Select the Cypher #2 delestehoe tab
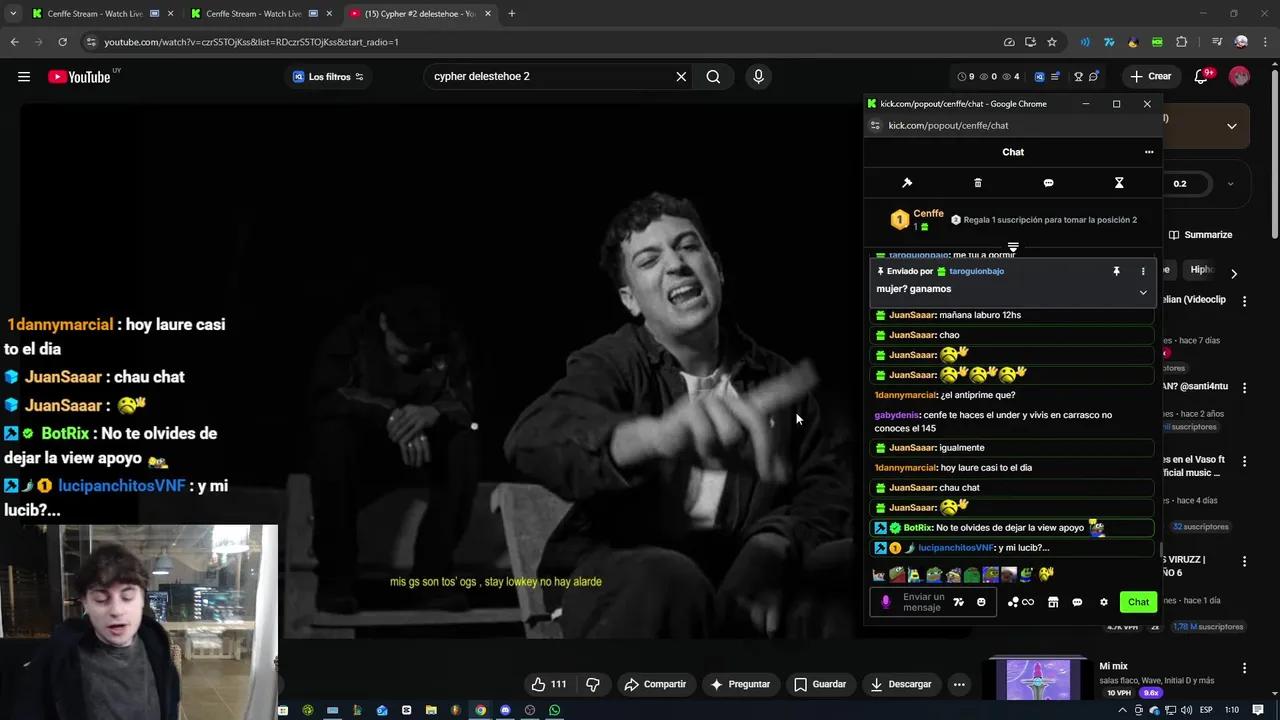This screenshot has height=720, width=1280. click(420, 14)
